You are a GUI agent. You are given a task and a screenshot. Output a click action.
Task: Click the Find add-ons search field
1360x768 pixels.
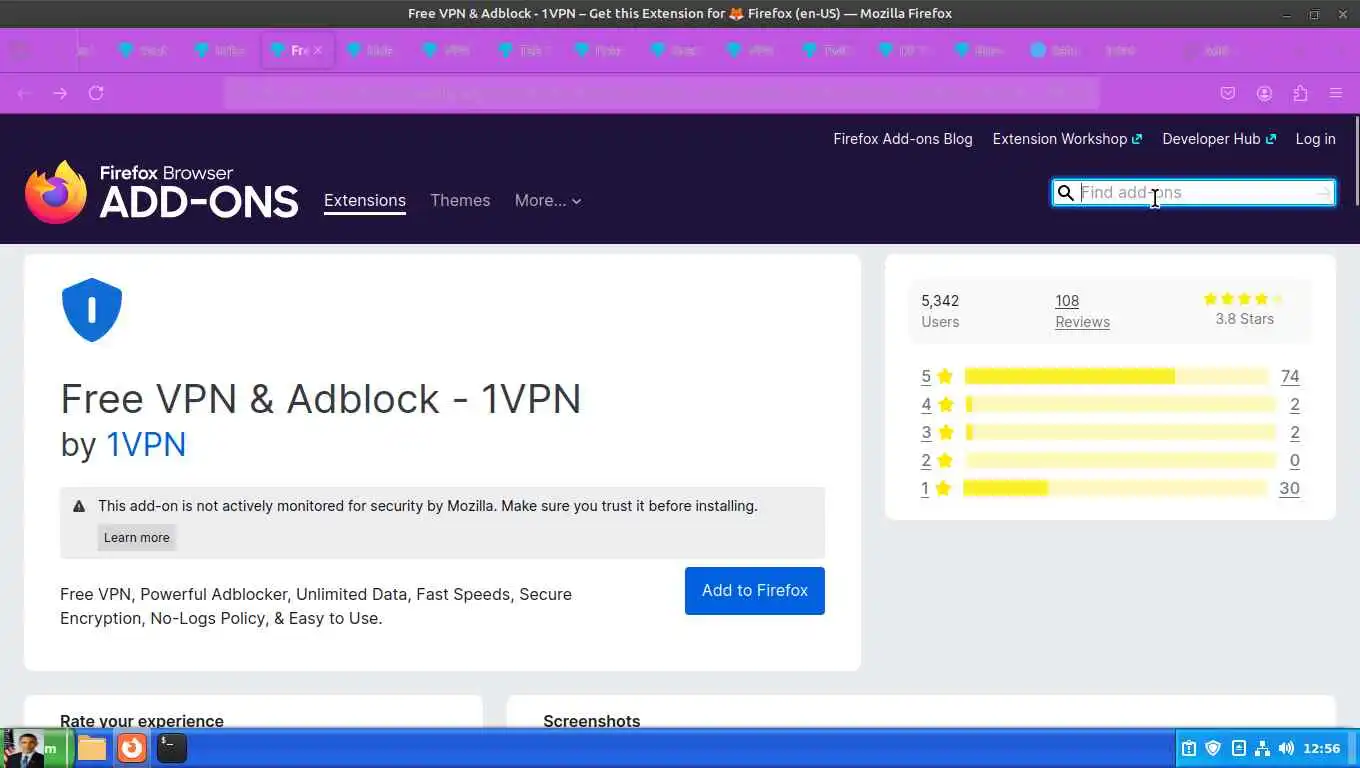1194,193
